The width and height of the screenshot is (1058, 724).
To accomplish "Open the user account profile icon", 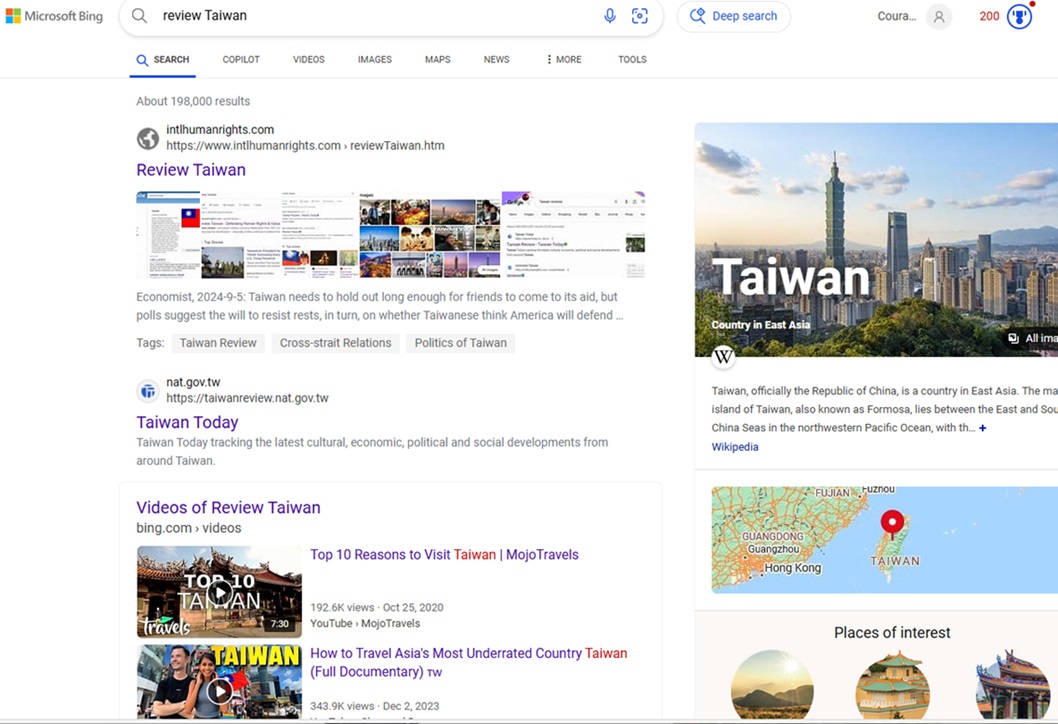I will tap(938, 17).
